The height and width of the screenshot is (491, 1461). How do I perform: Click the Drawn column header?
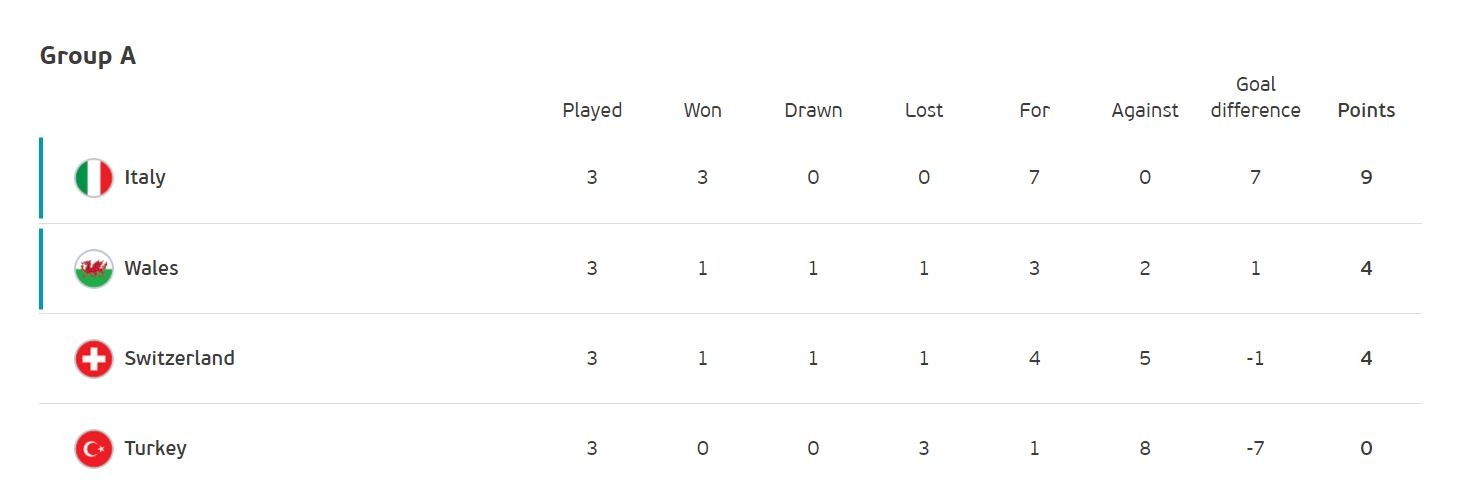(x=813, y=111)
